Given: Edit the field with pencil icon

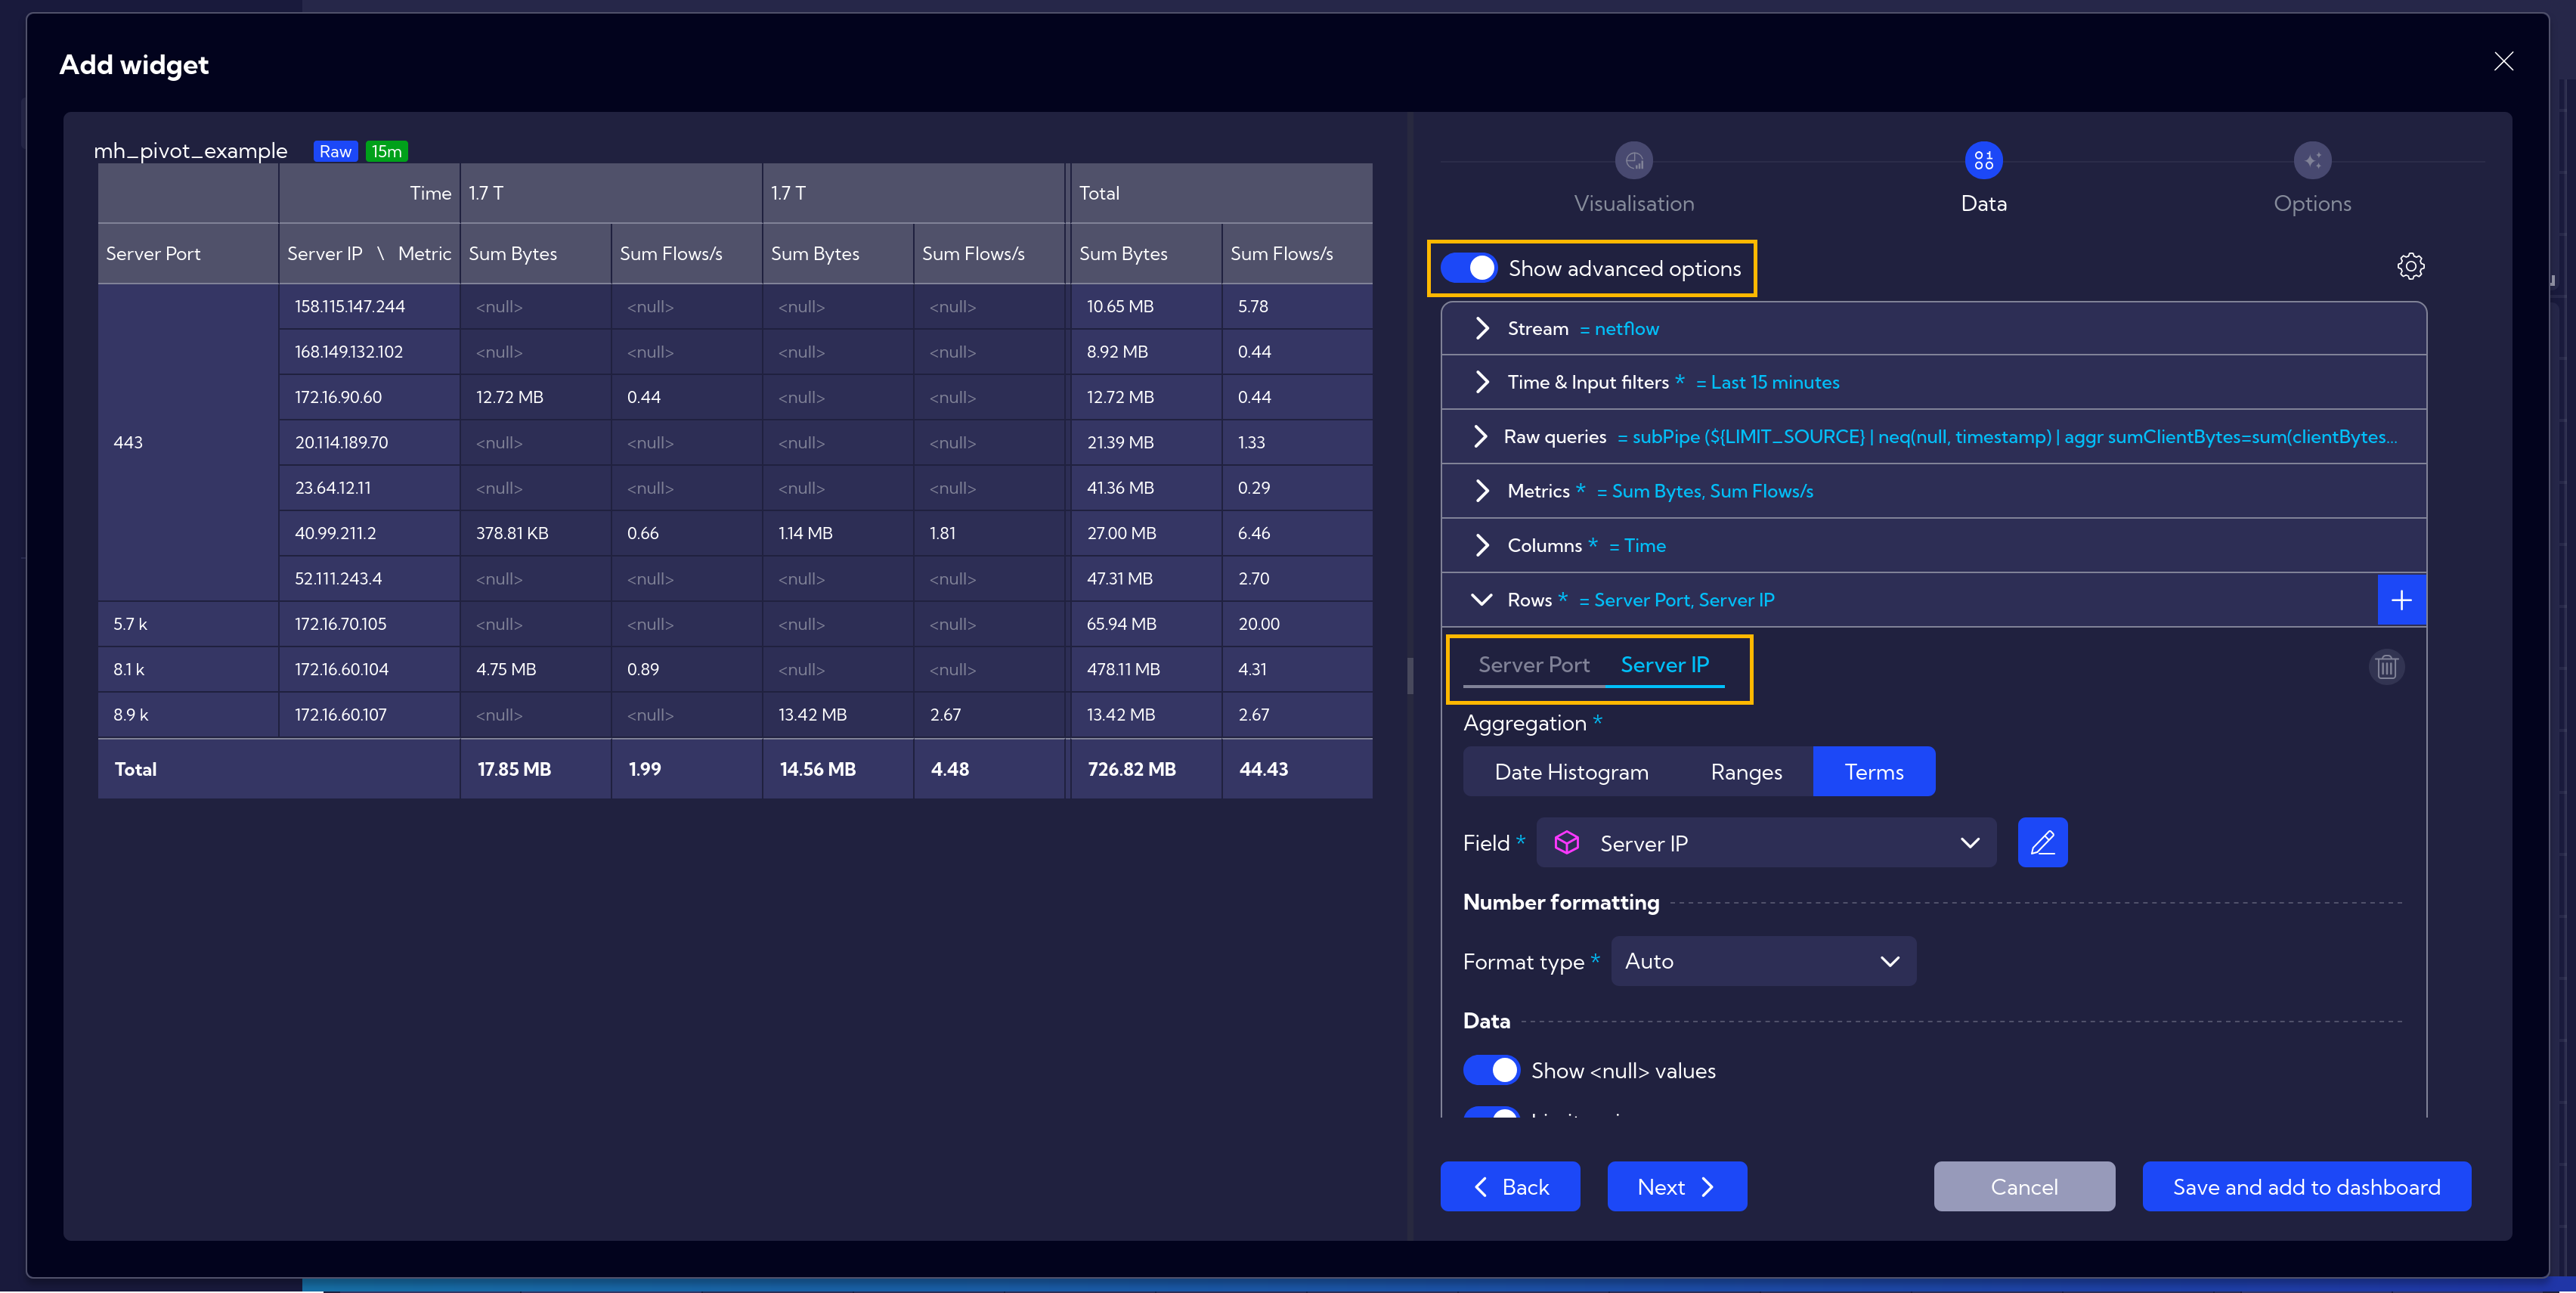Looking at the screenshot, I should [x=2042, y=843].
